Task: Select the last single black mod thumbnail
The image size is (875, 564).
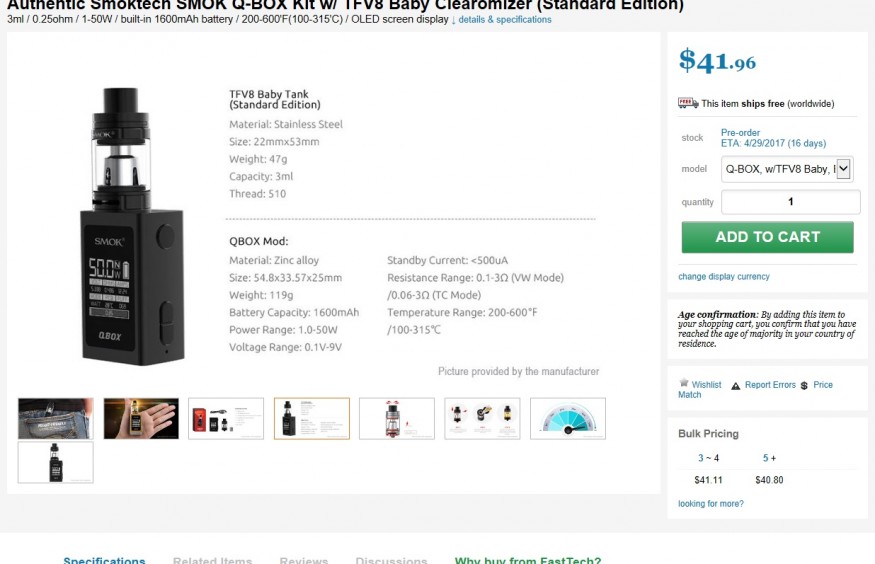Action: coord(56,462)
